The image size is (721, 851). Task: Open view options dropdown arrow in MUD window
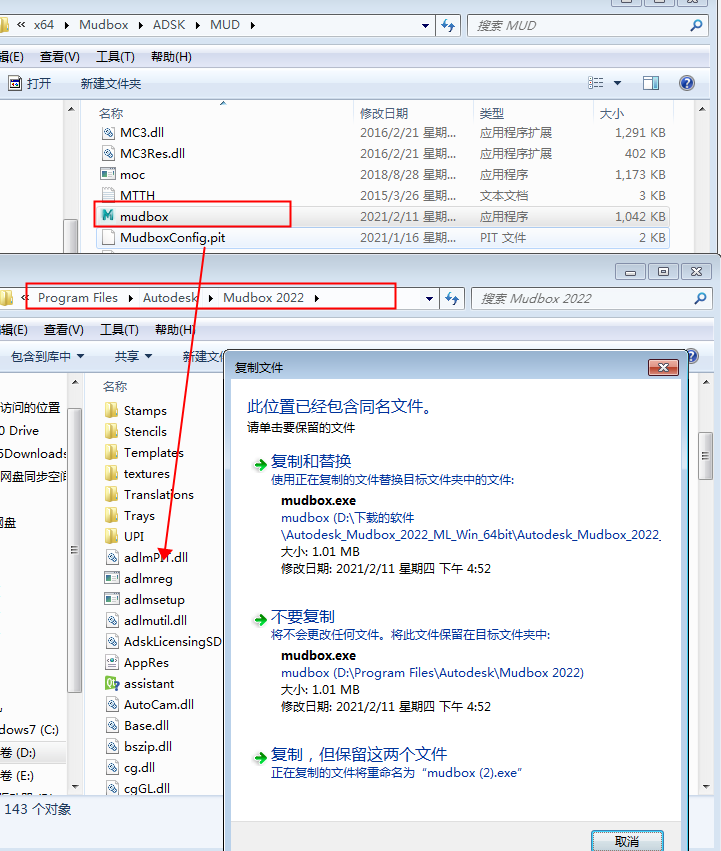[617, 83]
